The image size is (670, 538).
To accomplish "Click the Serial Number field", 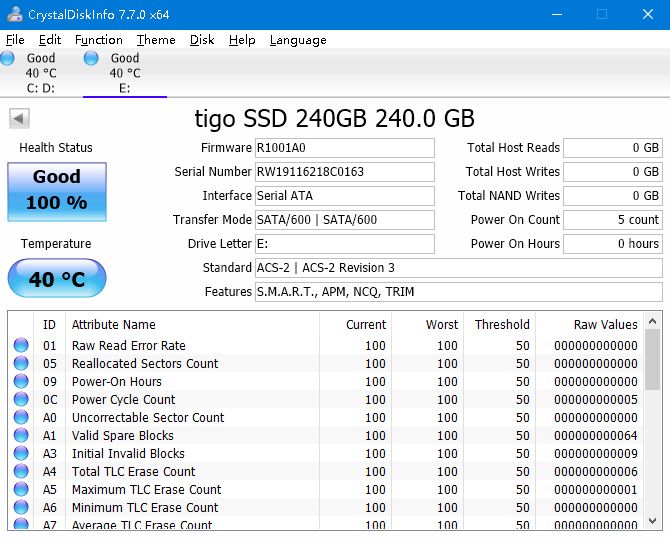I will [x=345, y=172].
